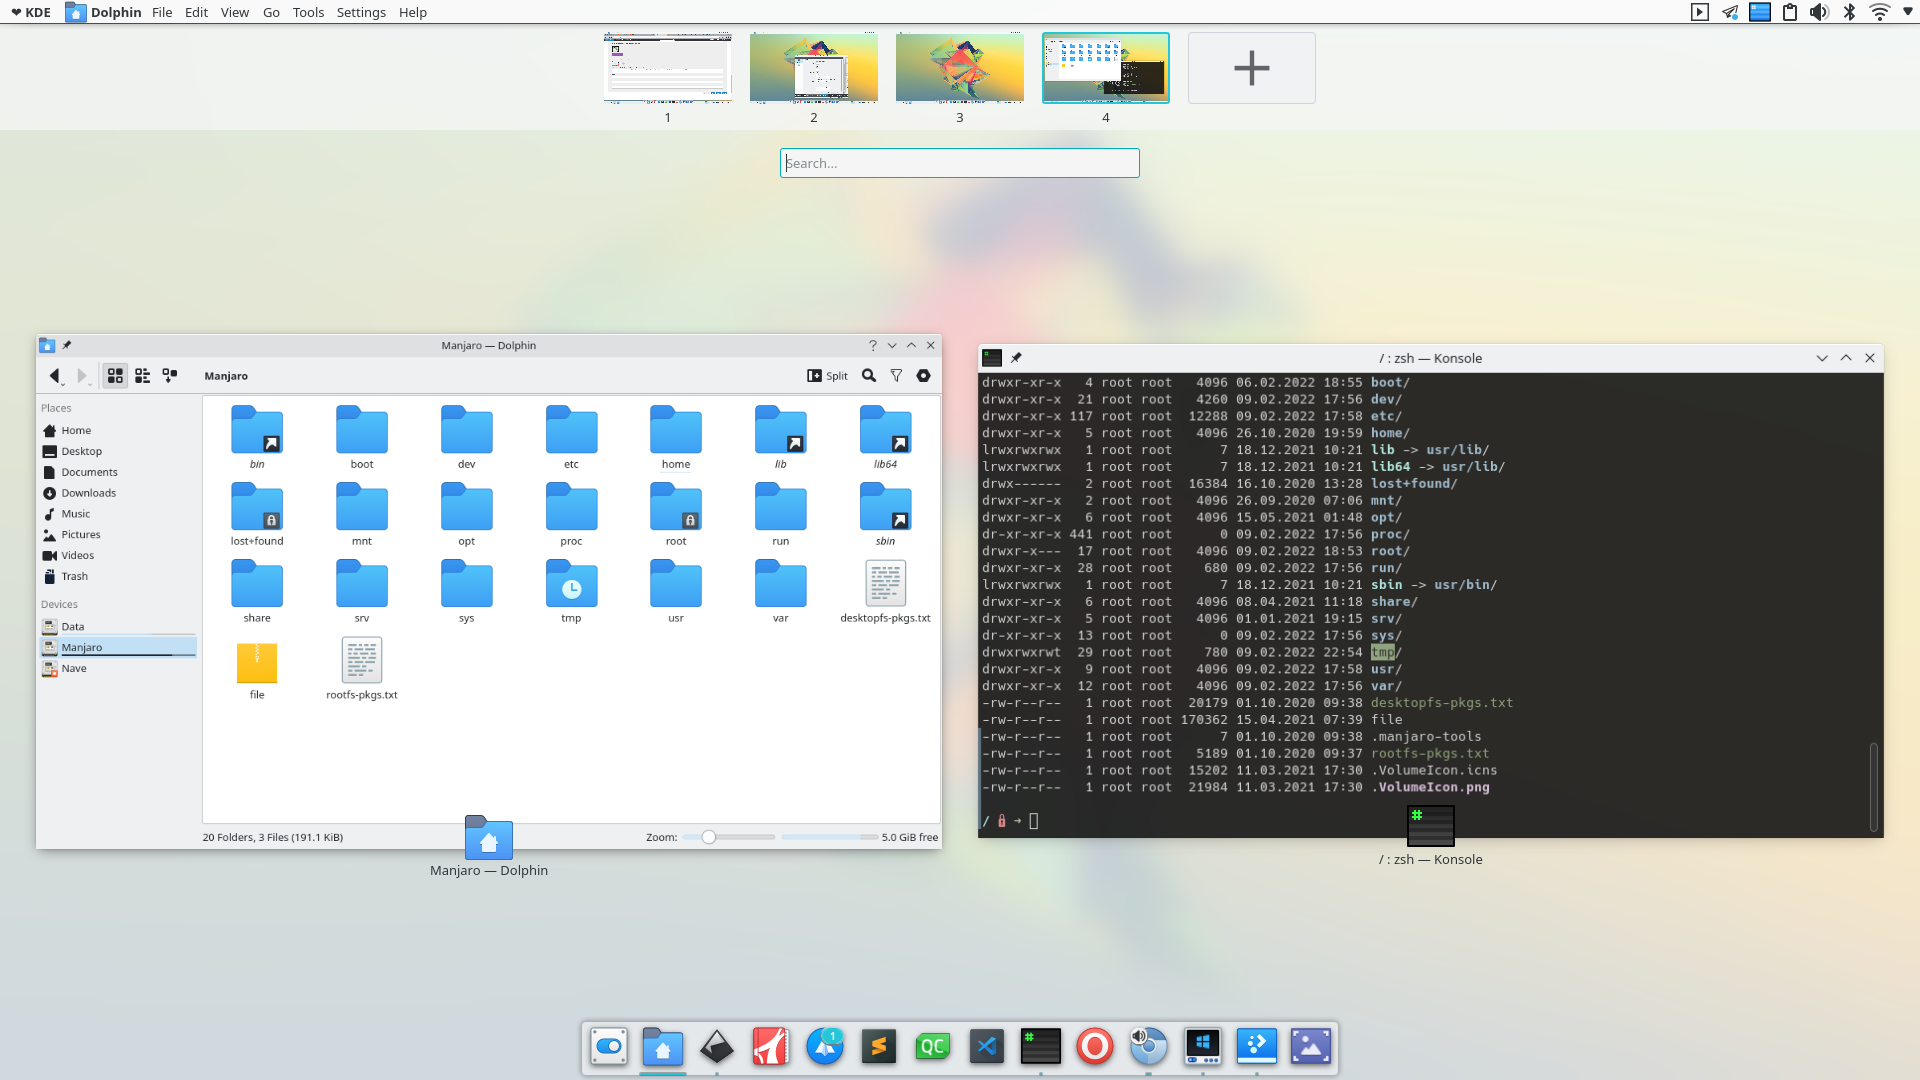The height and width of the screenshot is (1080, 1920).
Task: Go to Home in Places panel
Action: click(x=118, y=431)
